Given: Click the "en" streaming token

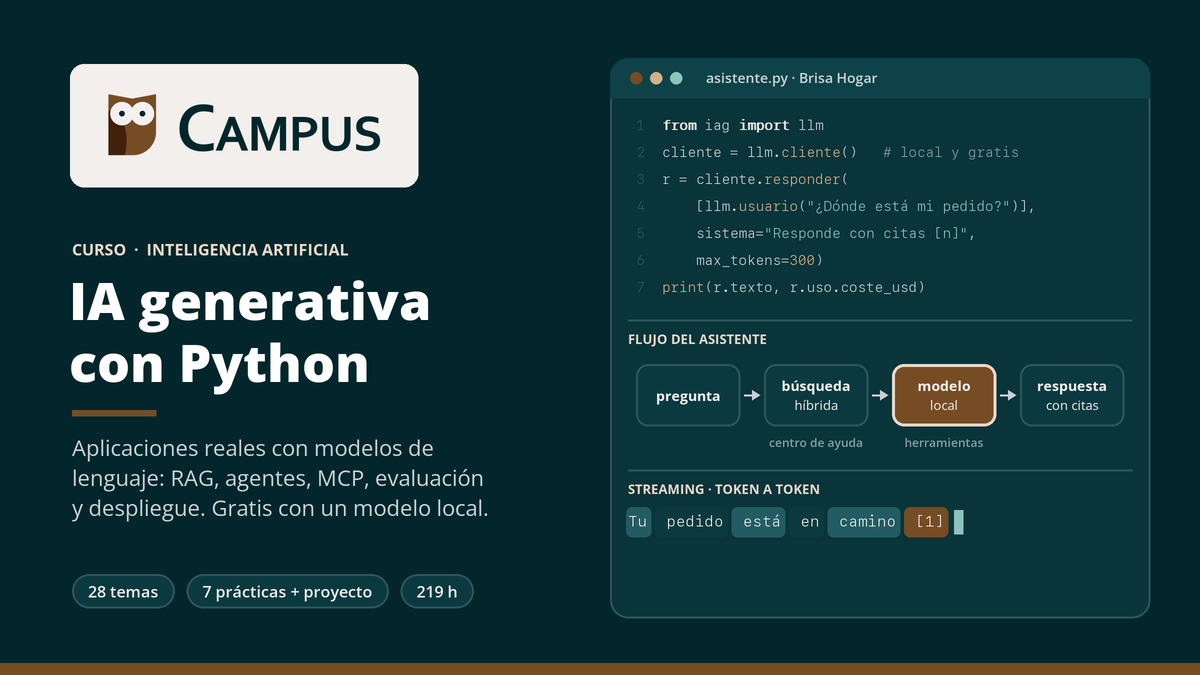Looking at the screenshot, I should (x=809, y=522).
